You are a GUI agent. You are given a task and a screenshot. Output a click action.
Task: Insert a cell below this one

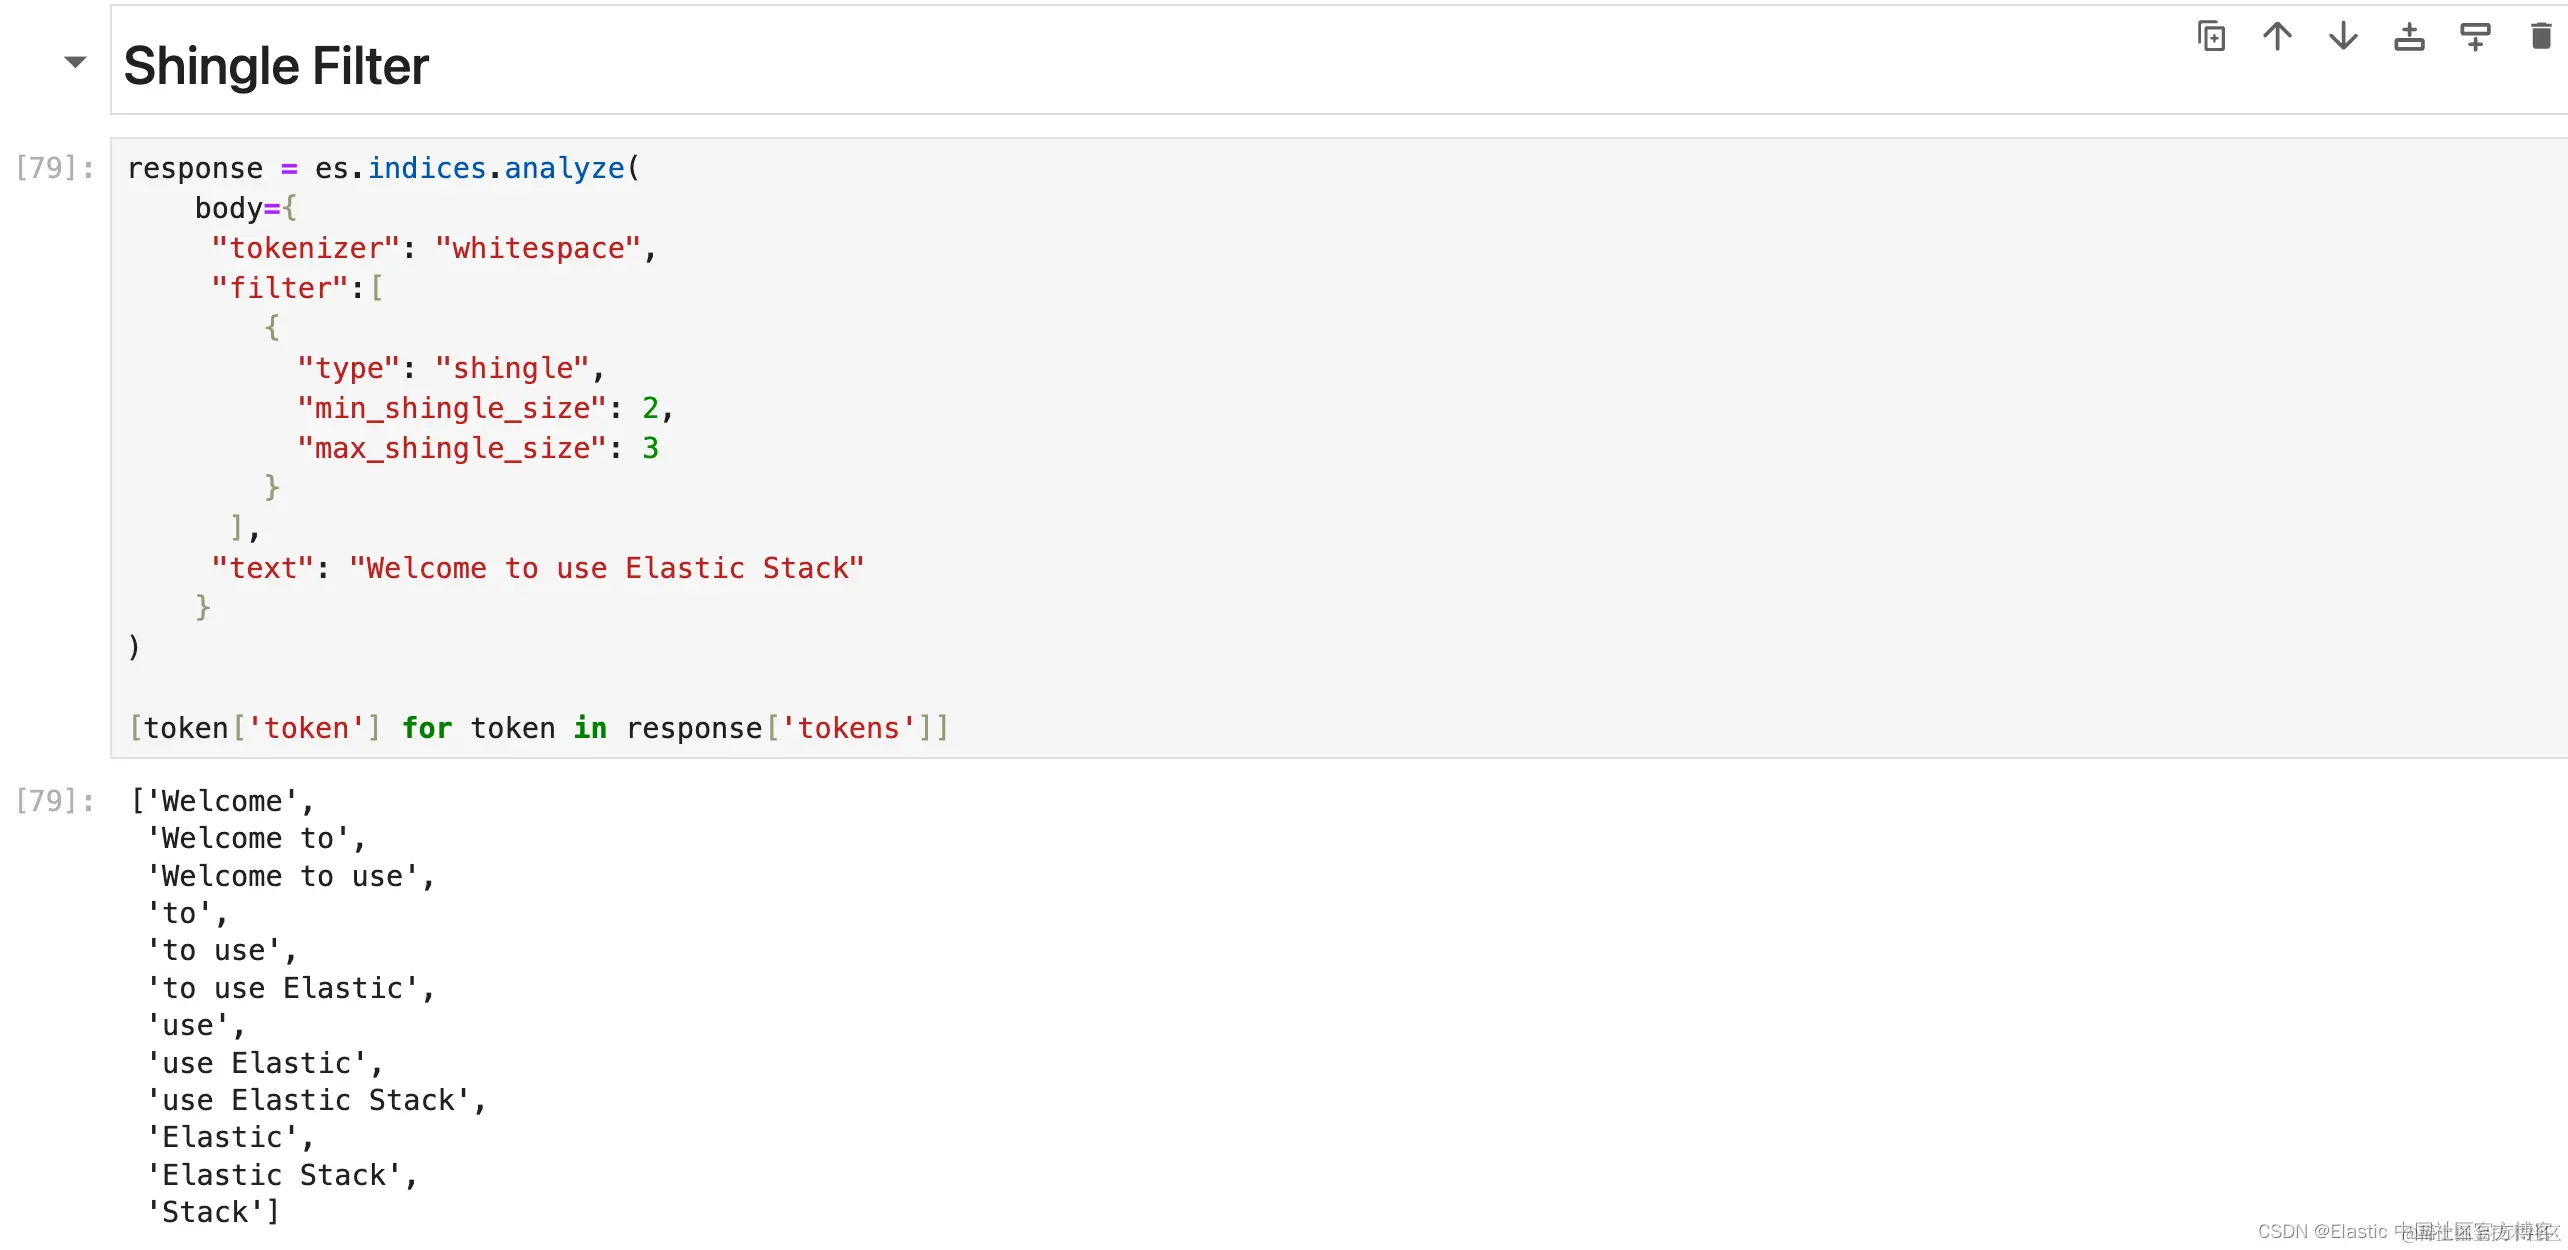coord(2475,37)
